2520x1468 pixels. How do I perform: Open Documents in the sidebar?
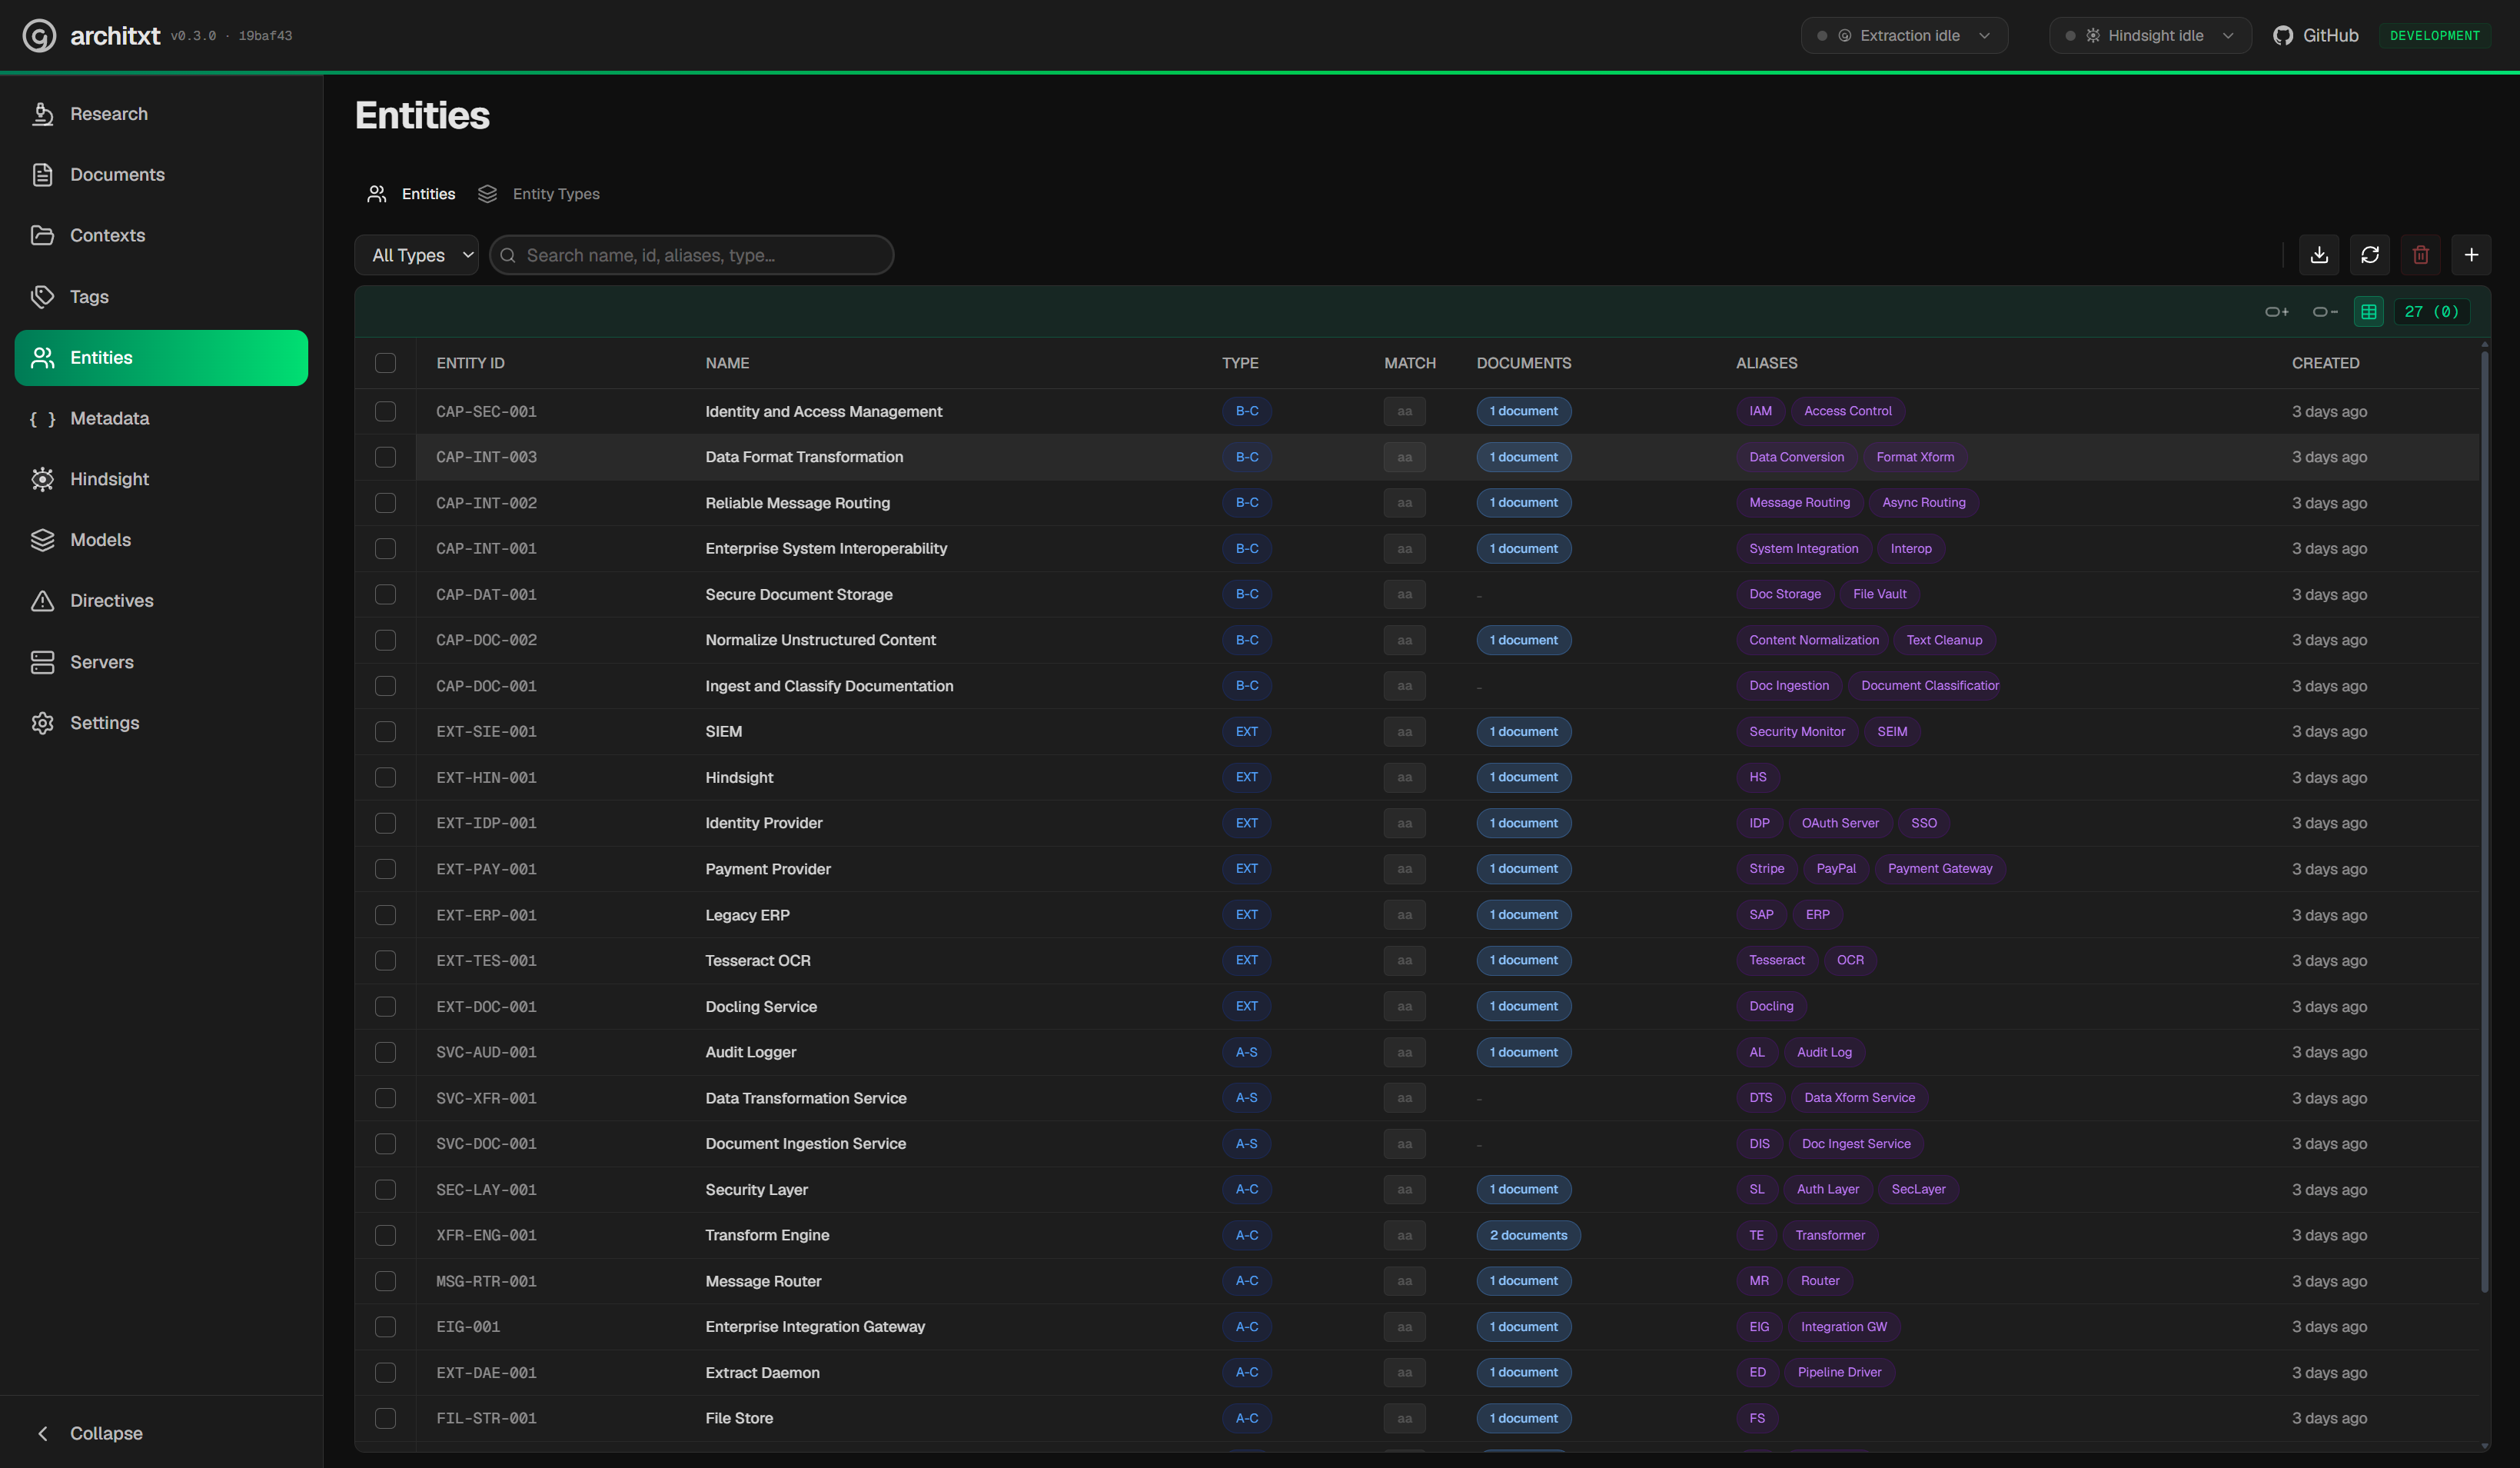161,175
